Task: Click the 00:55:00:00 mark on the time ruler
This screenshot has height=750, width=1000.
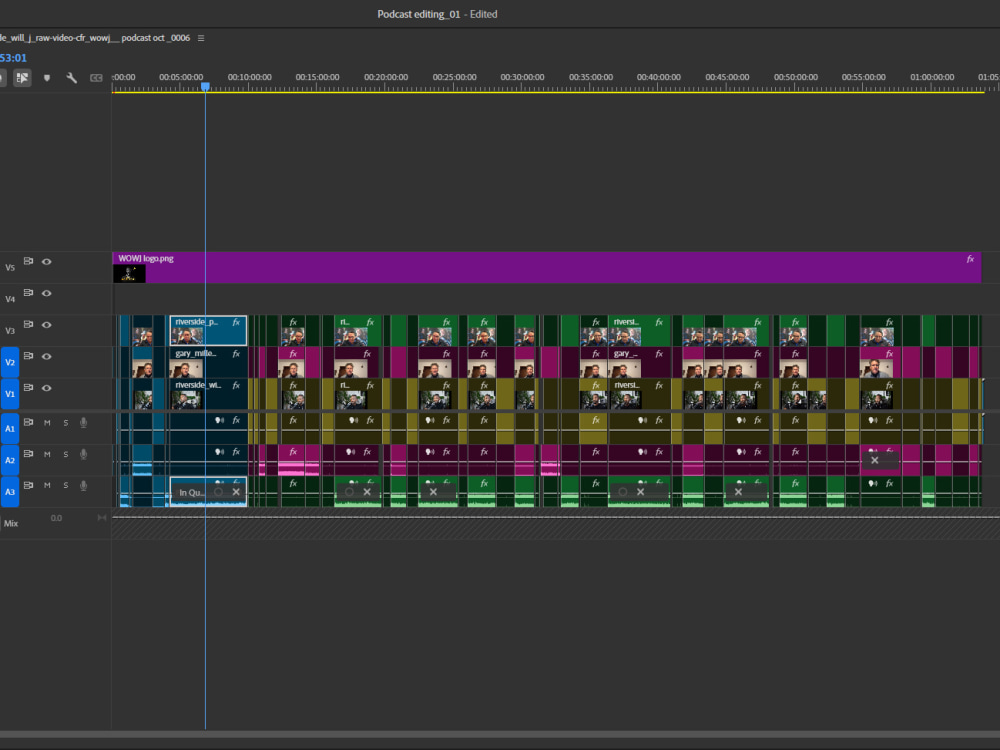Action: [864, 77]
